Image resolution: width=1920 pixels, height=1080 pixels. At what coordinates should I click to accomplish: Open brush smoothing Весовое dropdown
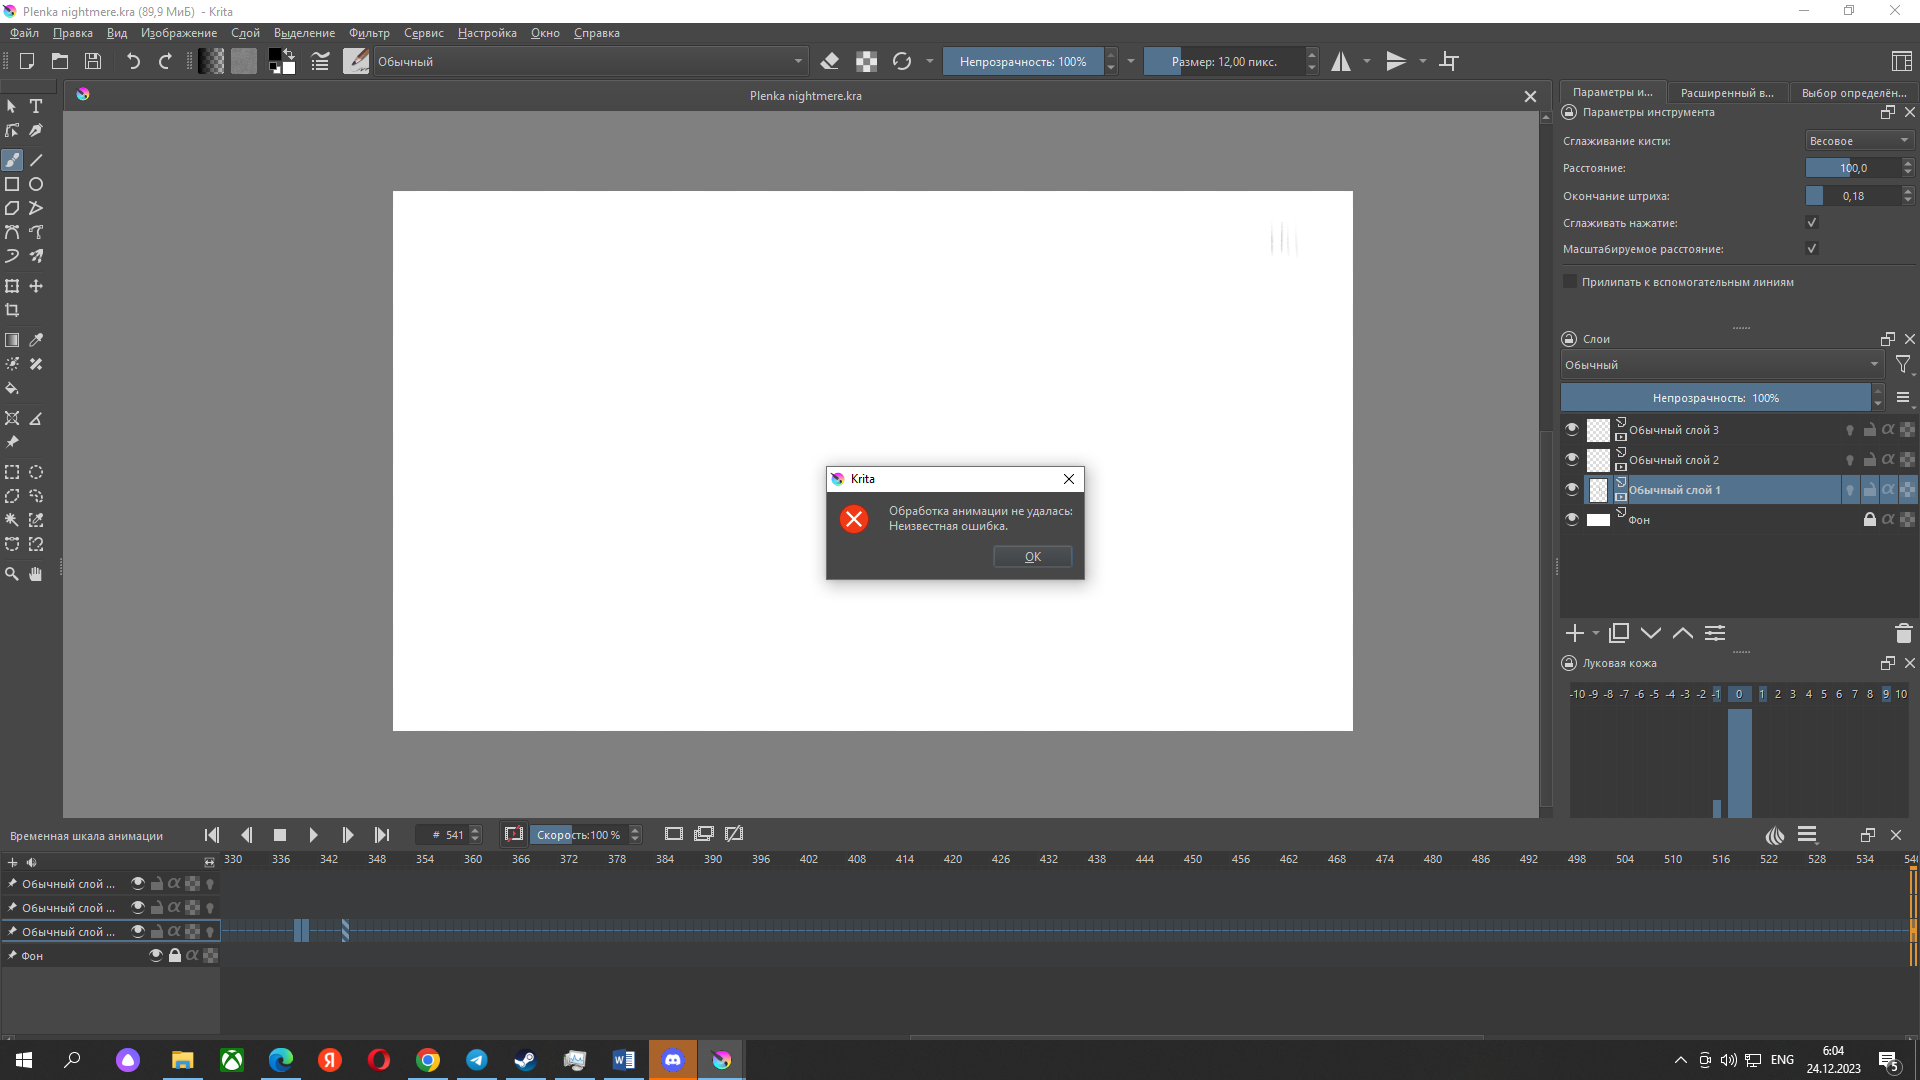[1859, 141]
